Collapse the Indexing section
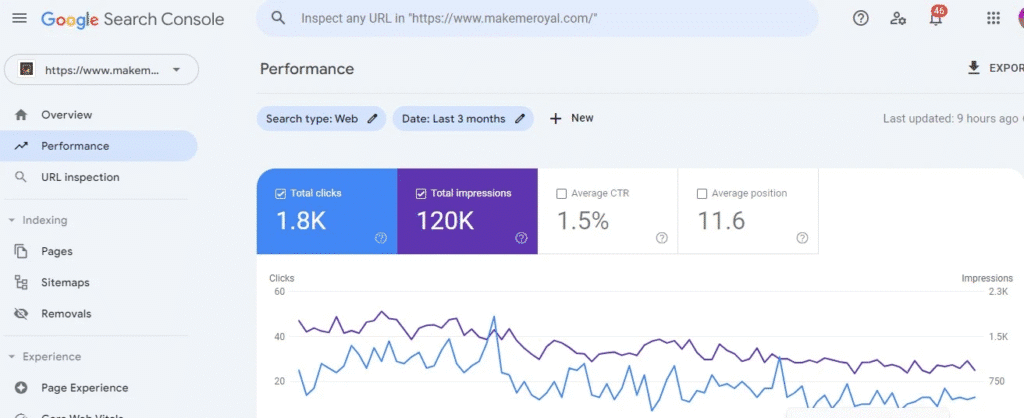 11,220
